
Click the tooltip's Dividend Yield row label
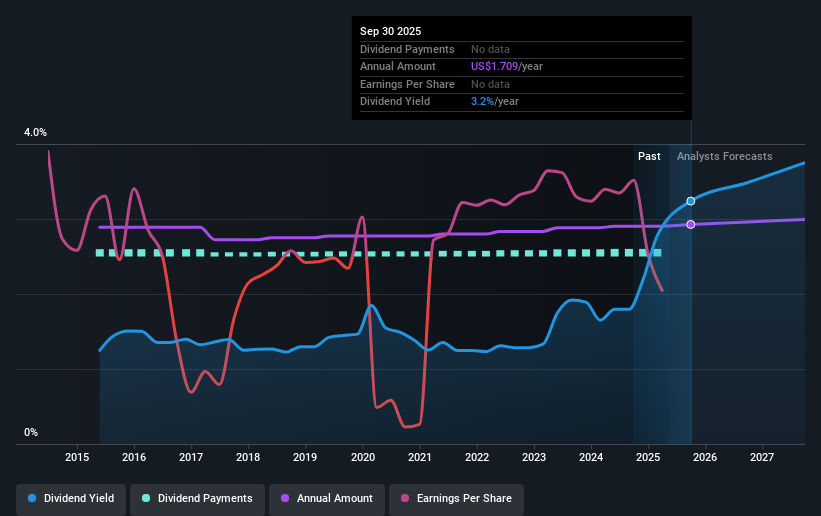pos(395,102)
